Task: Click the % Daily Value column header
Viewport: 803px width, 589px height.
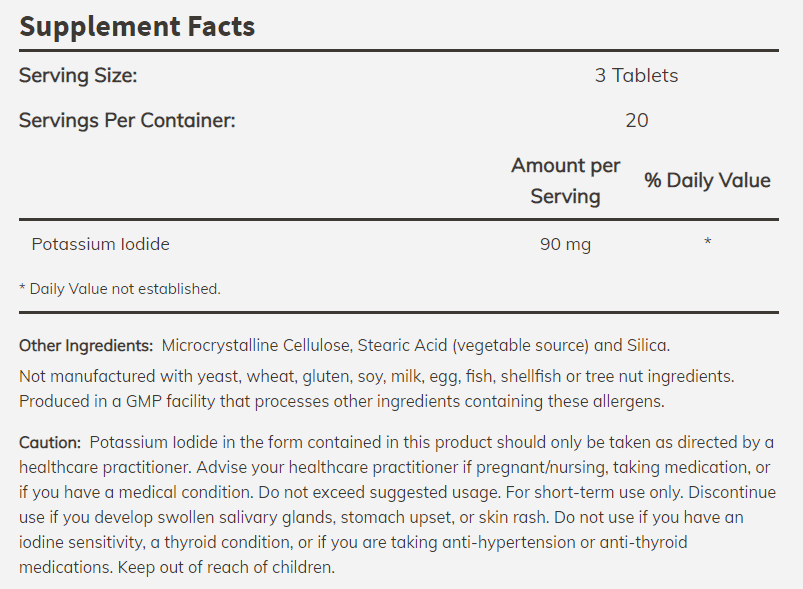Action: coord(707,180)
